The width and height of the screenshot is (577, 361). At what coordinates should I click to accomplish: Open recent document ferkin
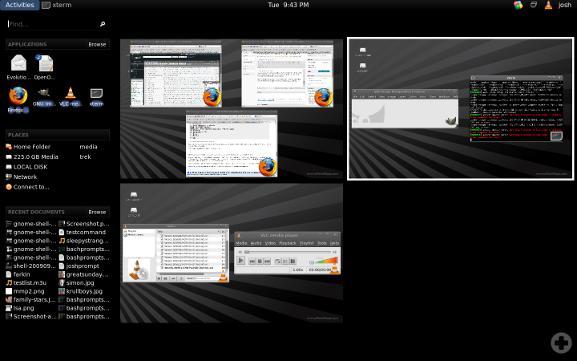coord(18,275)
